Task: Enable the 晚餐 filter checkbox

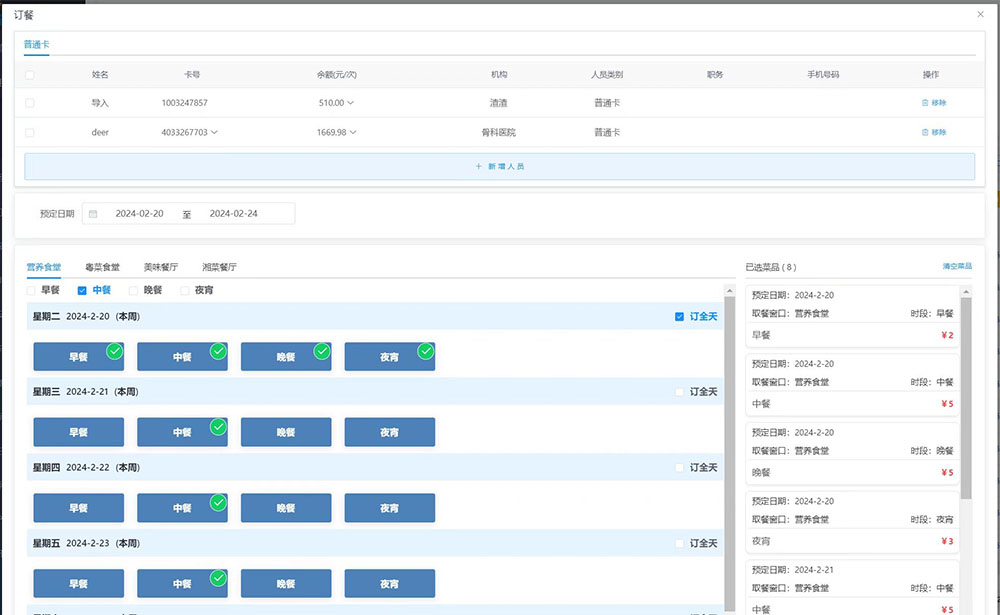Action: [x=133, y=291]
